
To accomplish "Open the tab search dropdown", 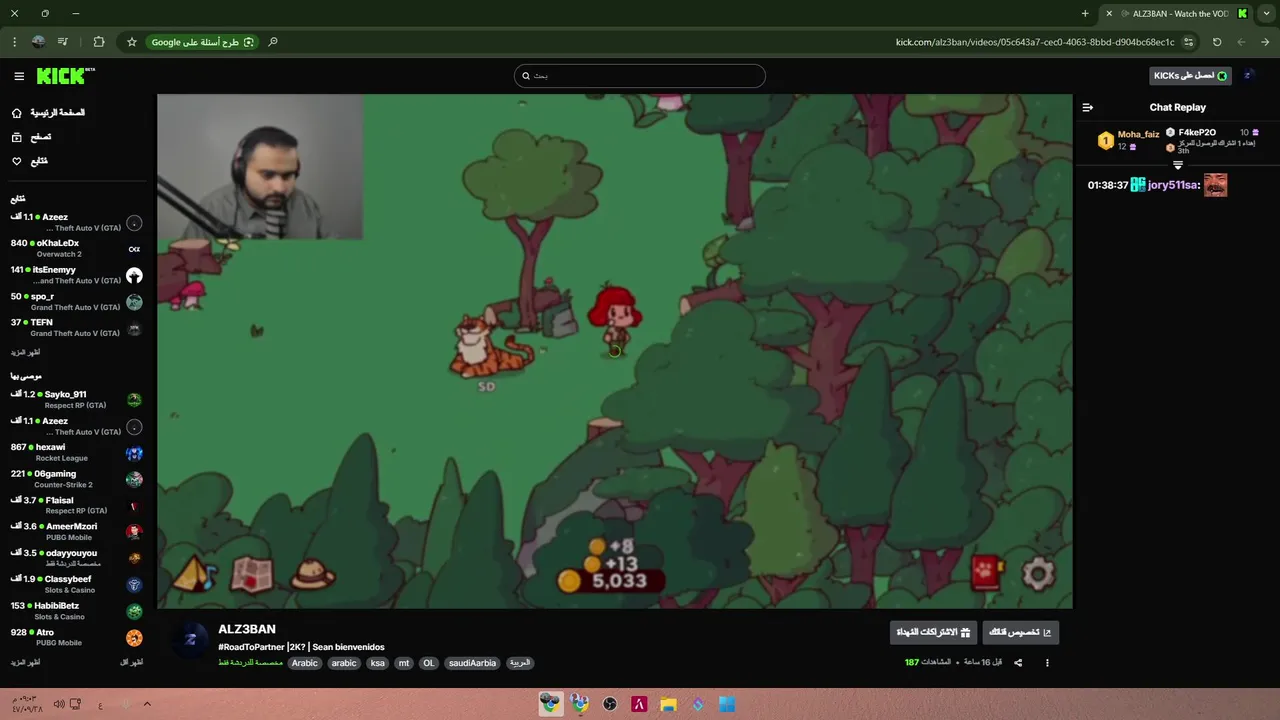I will tap(1266, 14).
